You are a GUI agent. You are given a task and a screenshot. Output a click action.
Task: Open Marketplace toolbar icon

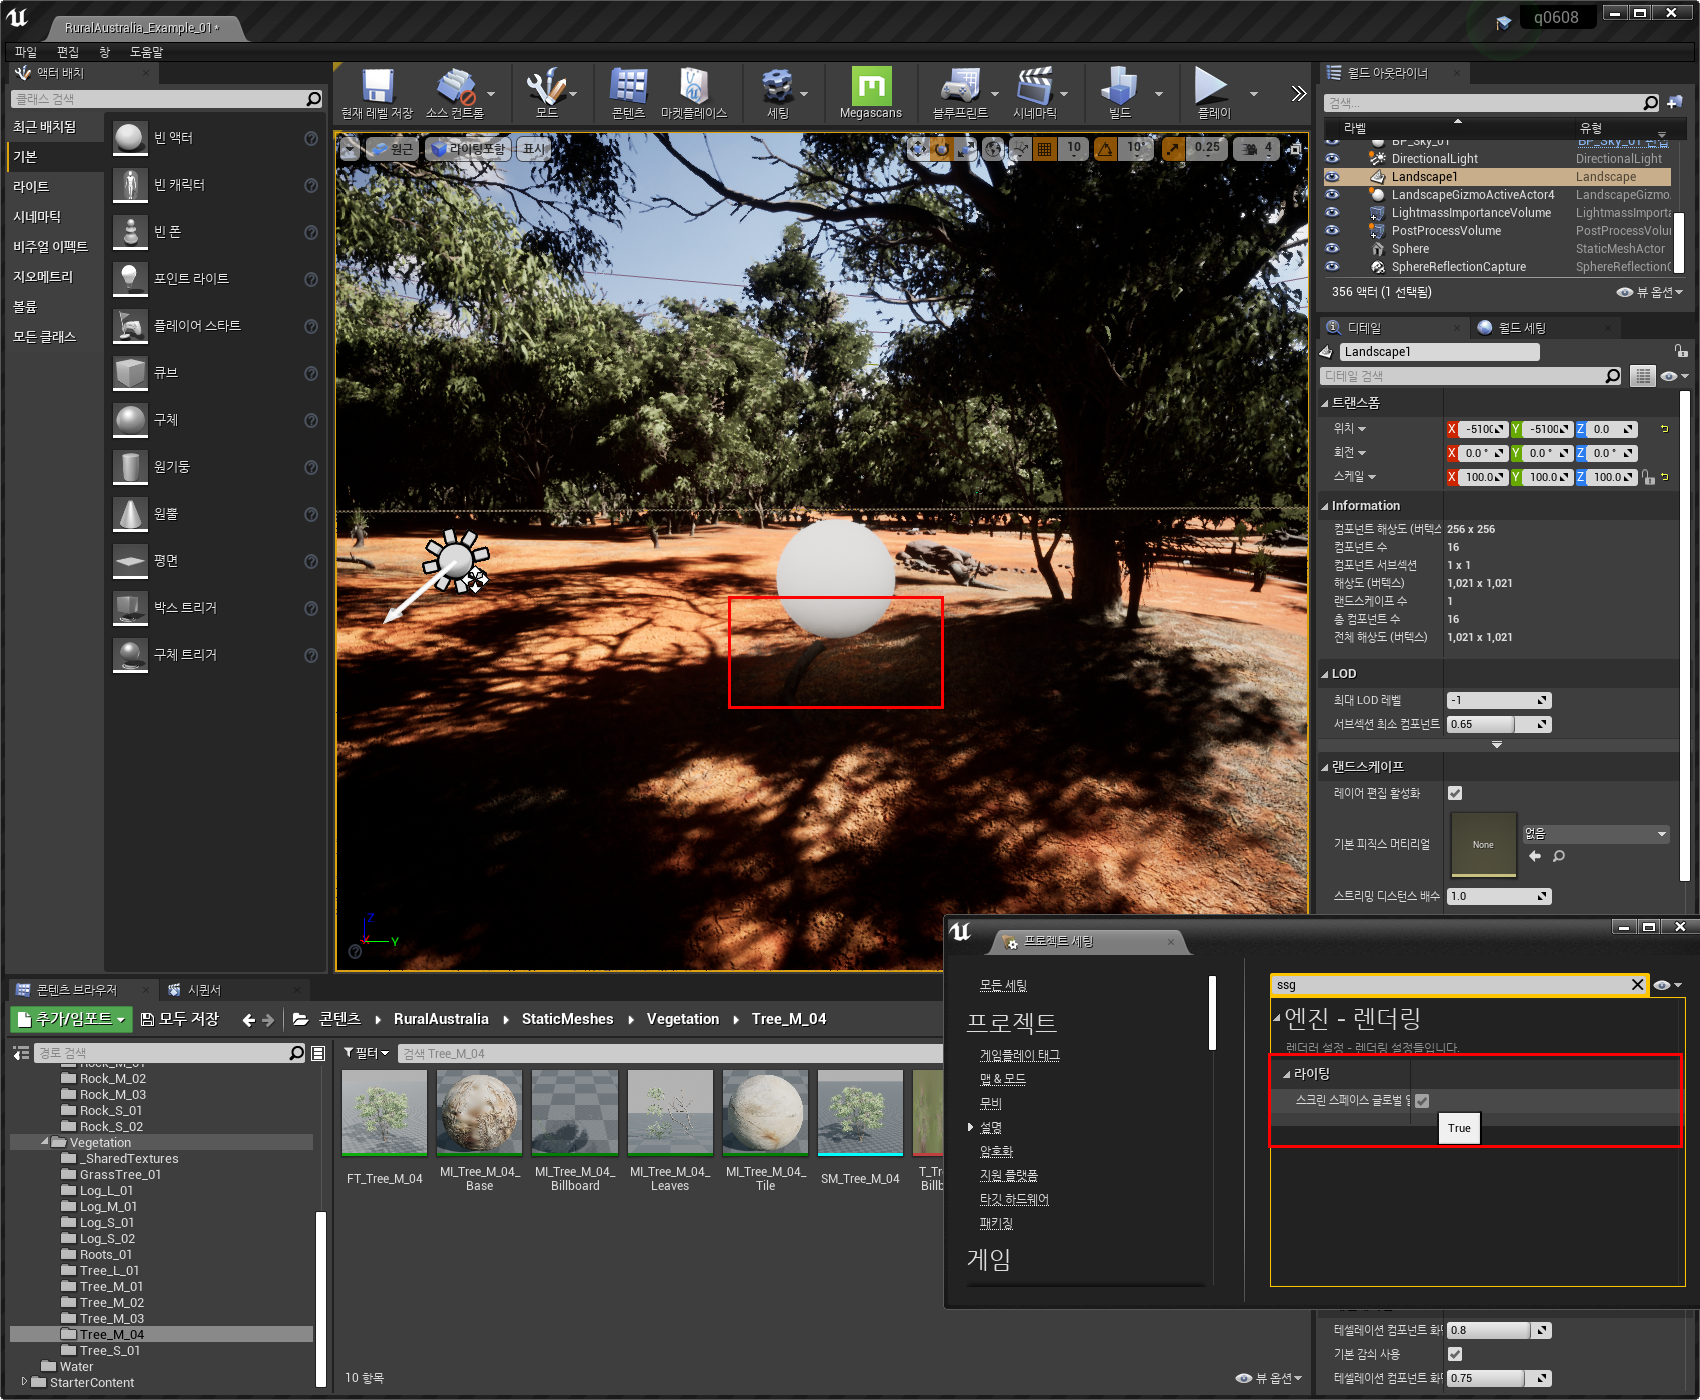[x=694, y=87]
